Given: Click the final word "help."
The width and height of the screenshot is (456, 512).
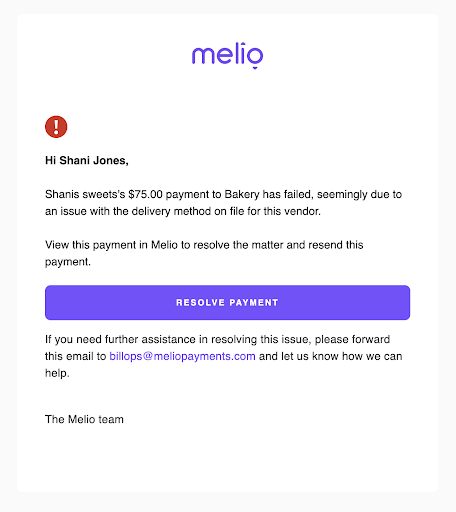Looking at the screenshot, I should click(57, 373).
